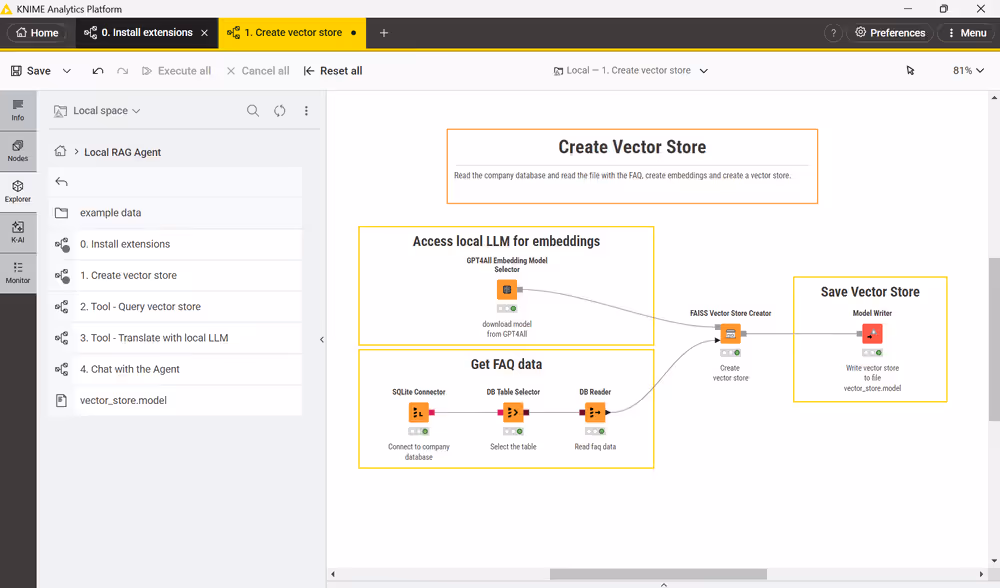Select the FAISS Vector Store Creator node
The image size is (1000, 588).
(x=731, y=334)
